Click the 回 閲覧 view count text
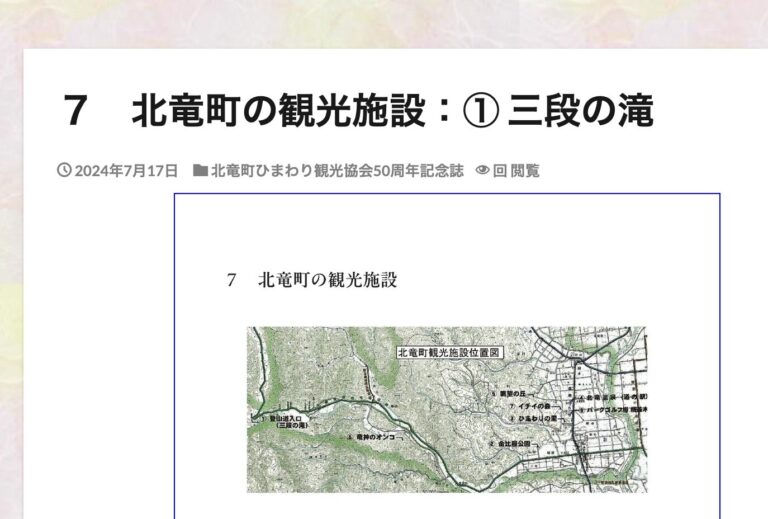The height and width of the screenshot is (519, 768). click(516, 171)
